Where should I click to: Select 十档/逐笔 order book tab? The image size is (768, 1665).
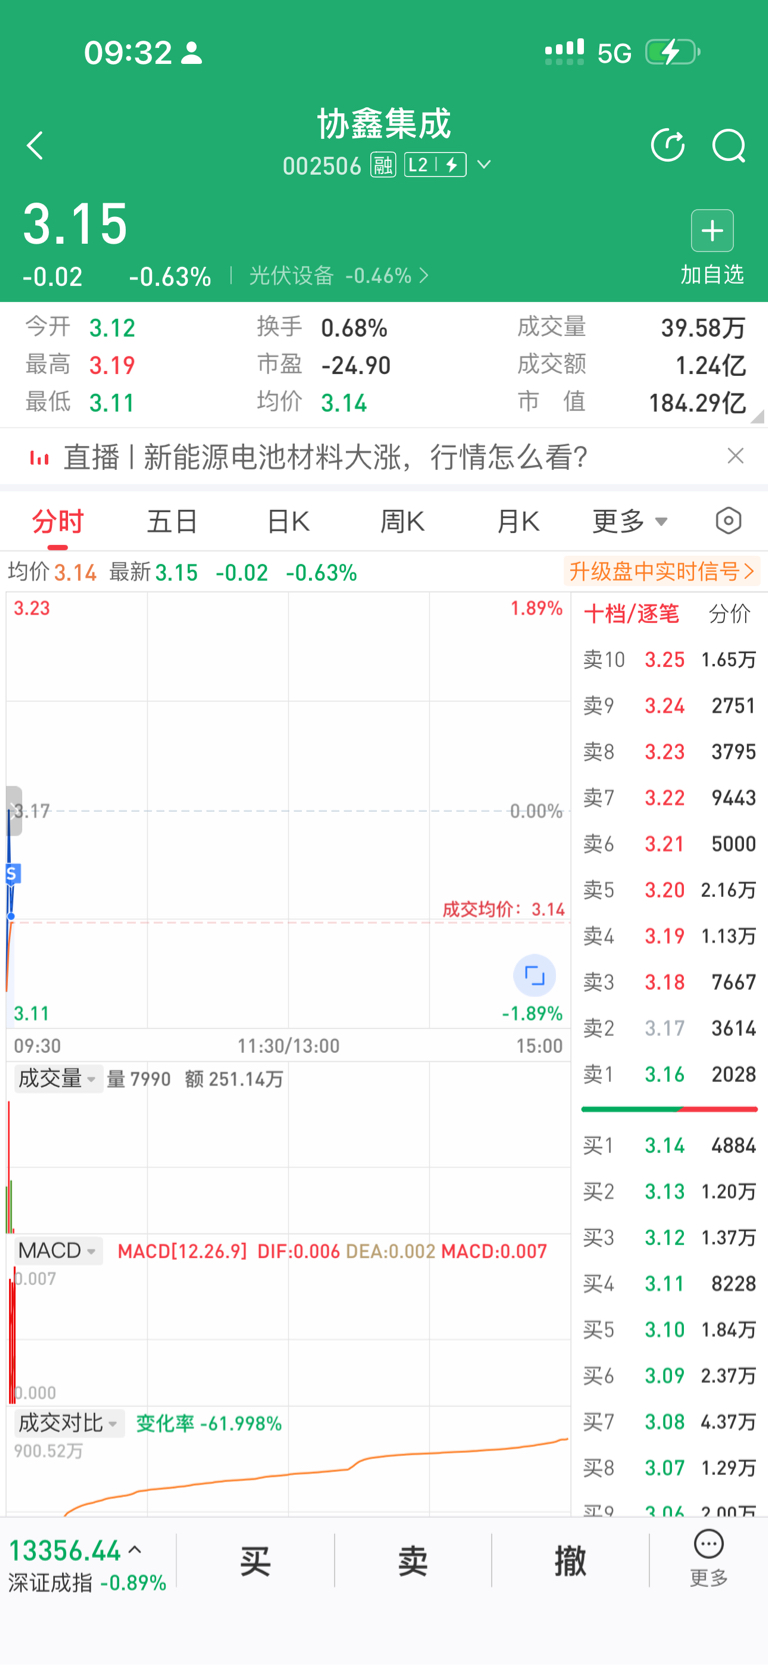pos(631,614)
